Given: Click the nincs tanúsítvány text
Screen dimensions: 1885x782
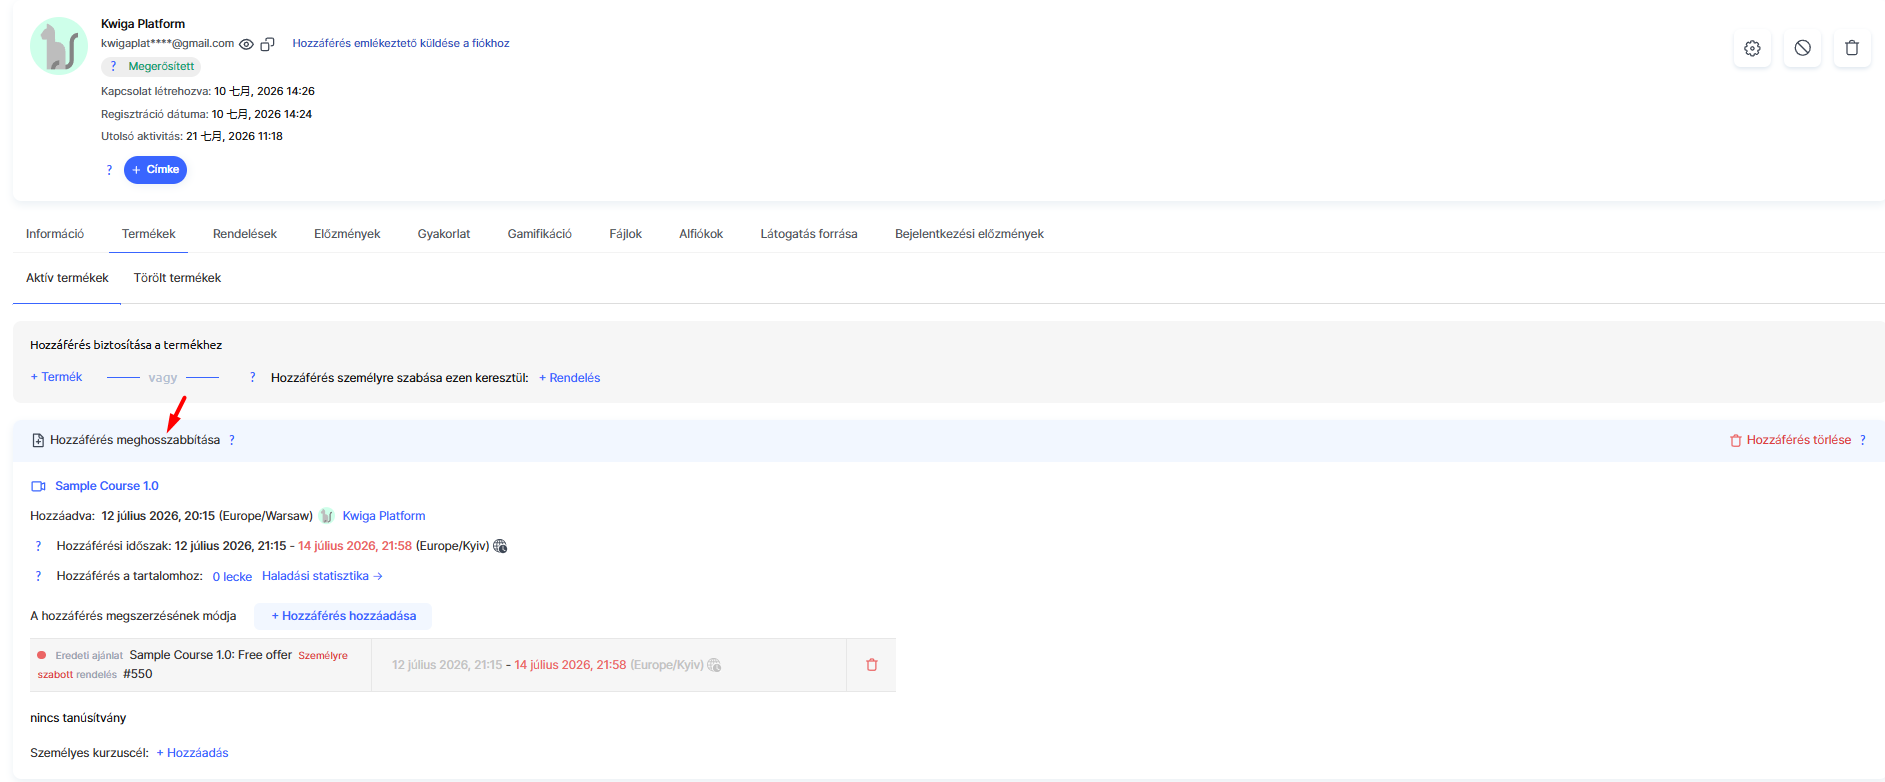Looking at the screenshot, I should 78,718.
